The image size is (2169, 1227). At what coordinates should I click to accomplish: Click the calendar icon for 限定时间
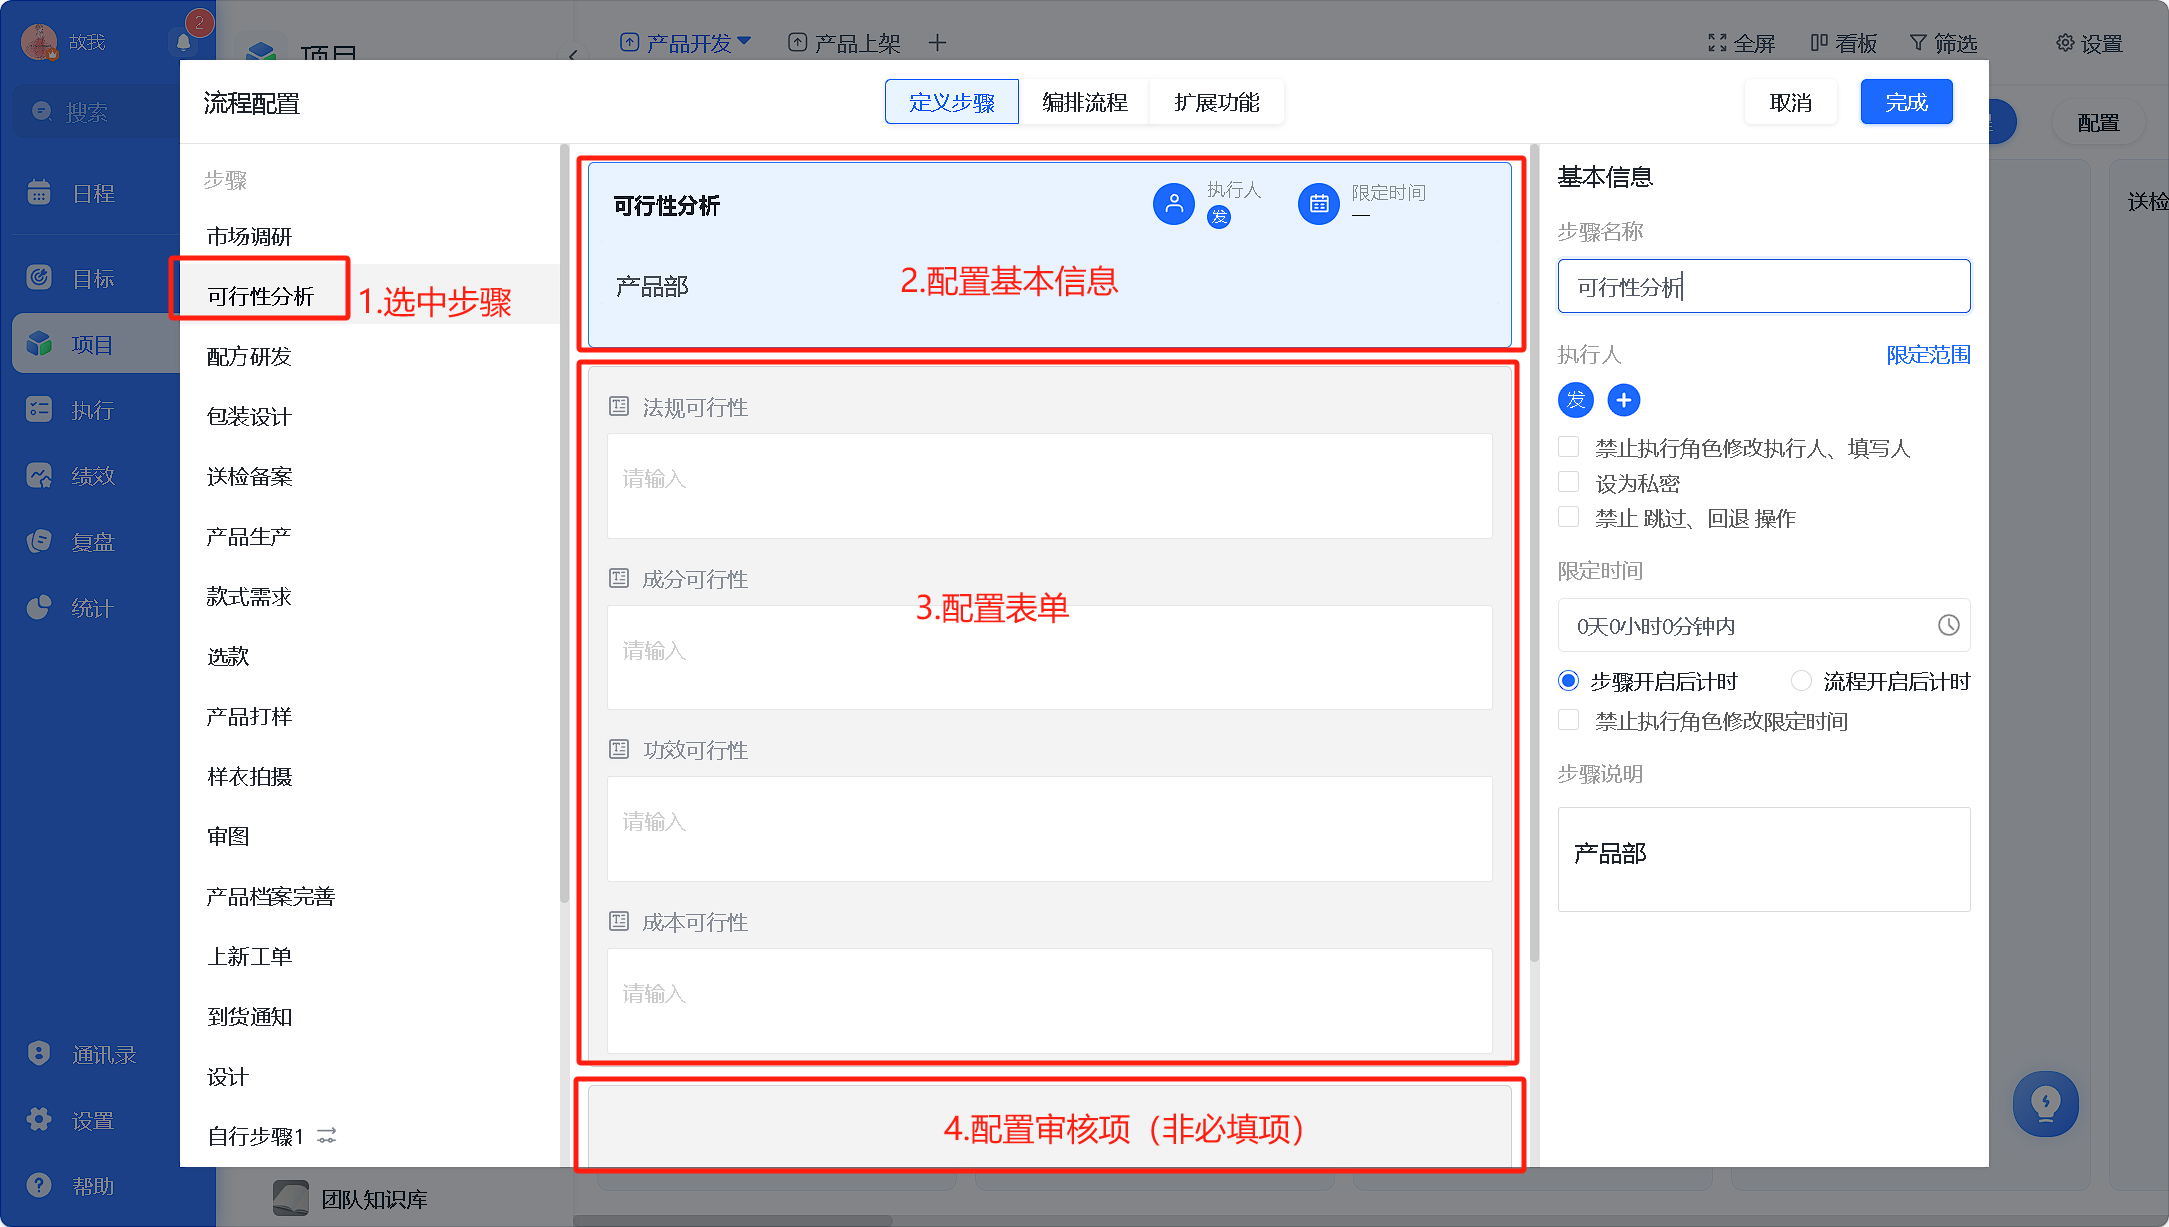pos(1319,204)
